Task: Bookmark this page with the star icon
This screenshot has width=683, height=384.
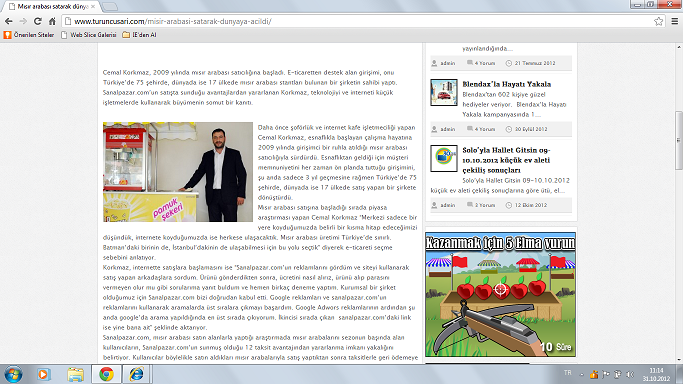Action: pyautogui.click(x=658, y=21)
